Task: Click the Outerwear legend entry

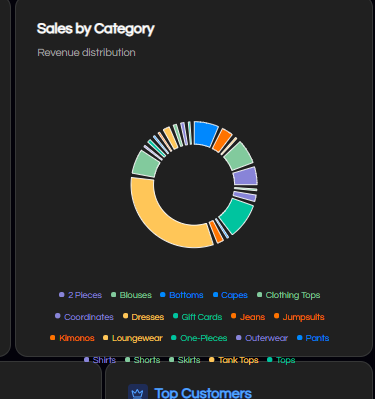Action: [262, 338]
